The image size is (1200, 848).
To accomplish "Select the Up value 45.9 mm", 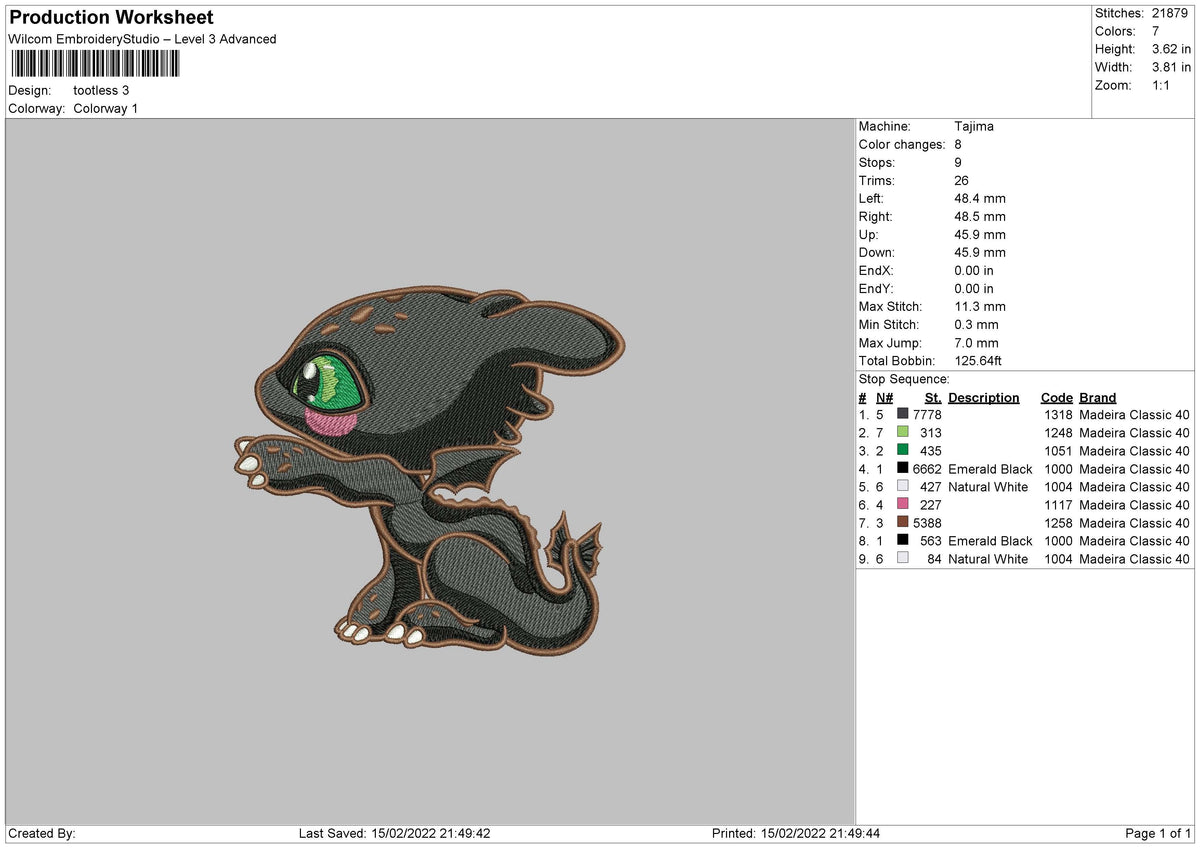I will tap(980, 235).
